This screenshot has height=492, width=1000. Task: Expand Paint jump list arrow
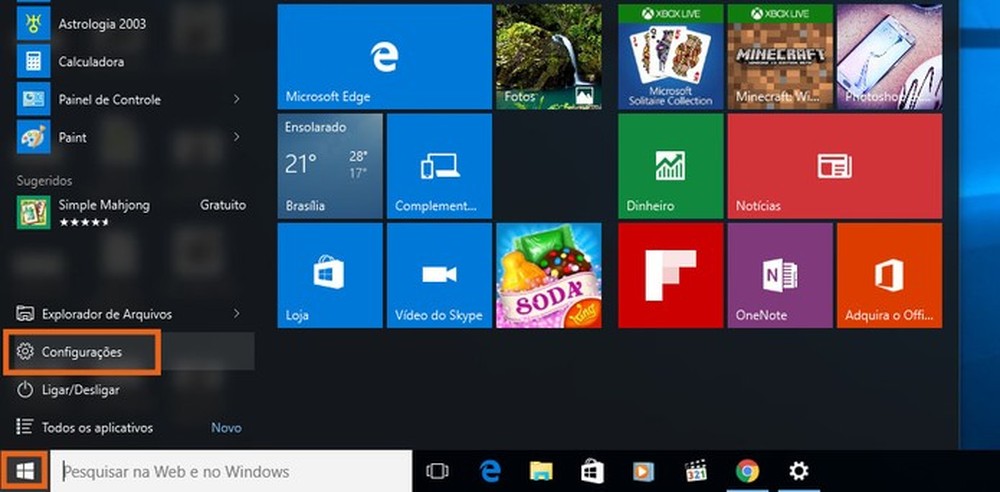237,137
